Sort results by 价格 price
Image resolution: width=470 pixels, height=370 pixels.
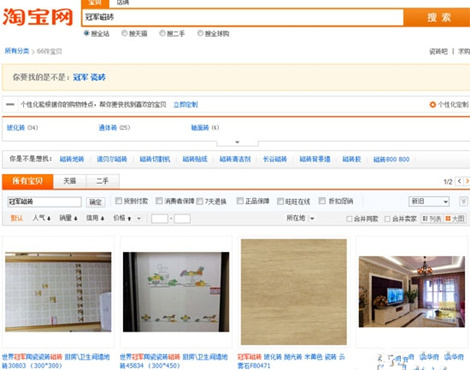(x=122, y=218)
